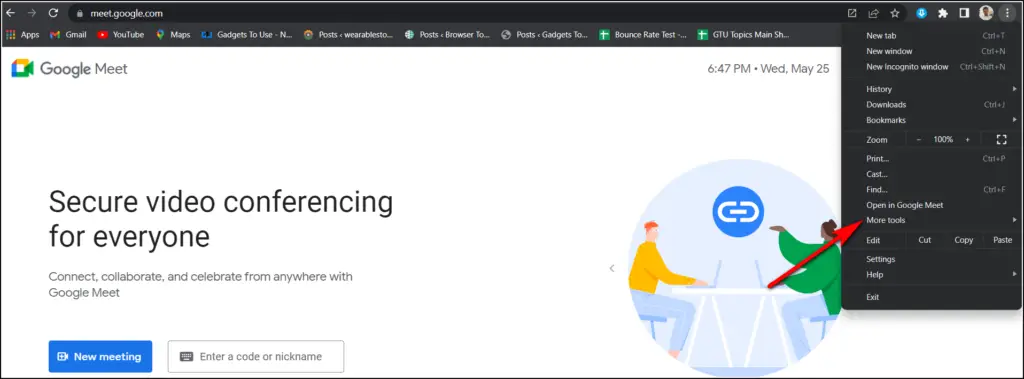Screen dimensions: 1024x379
Task: Click the 6:47 PM date text
Action: 768,69
